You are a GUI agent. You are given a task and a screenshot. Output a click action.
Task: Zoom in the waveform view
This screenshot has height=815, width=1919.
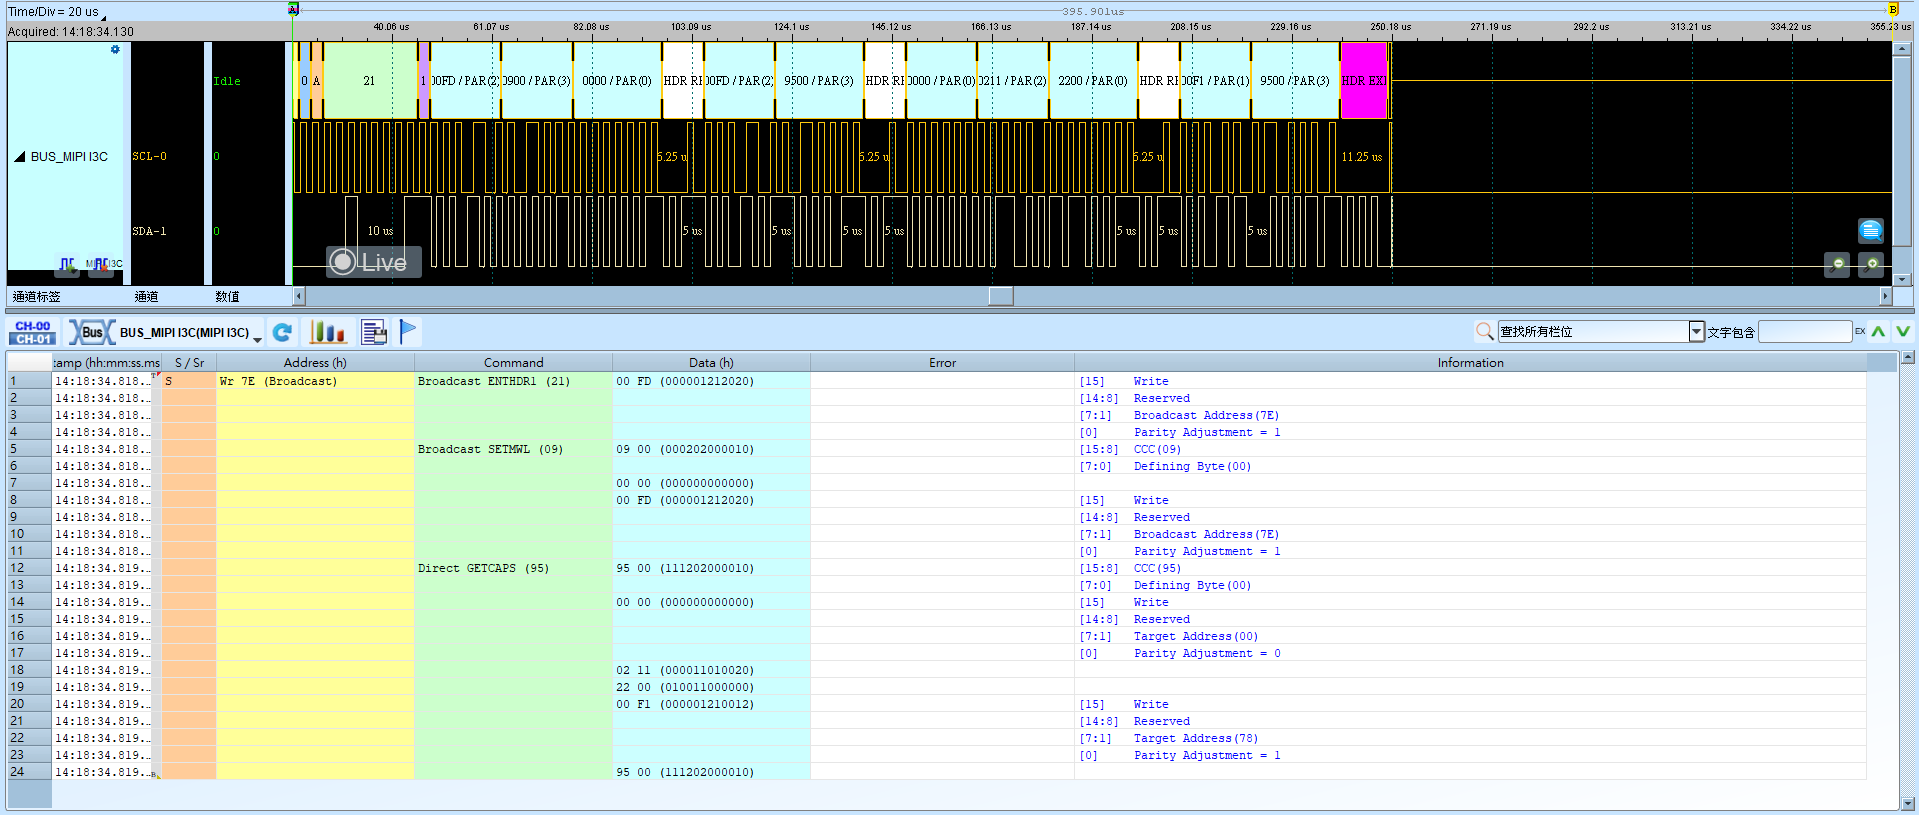[x=1871, y=265]
